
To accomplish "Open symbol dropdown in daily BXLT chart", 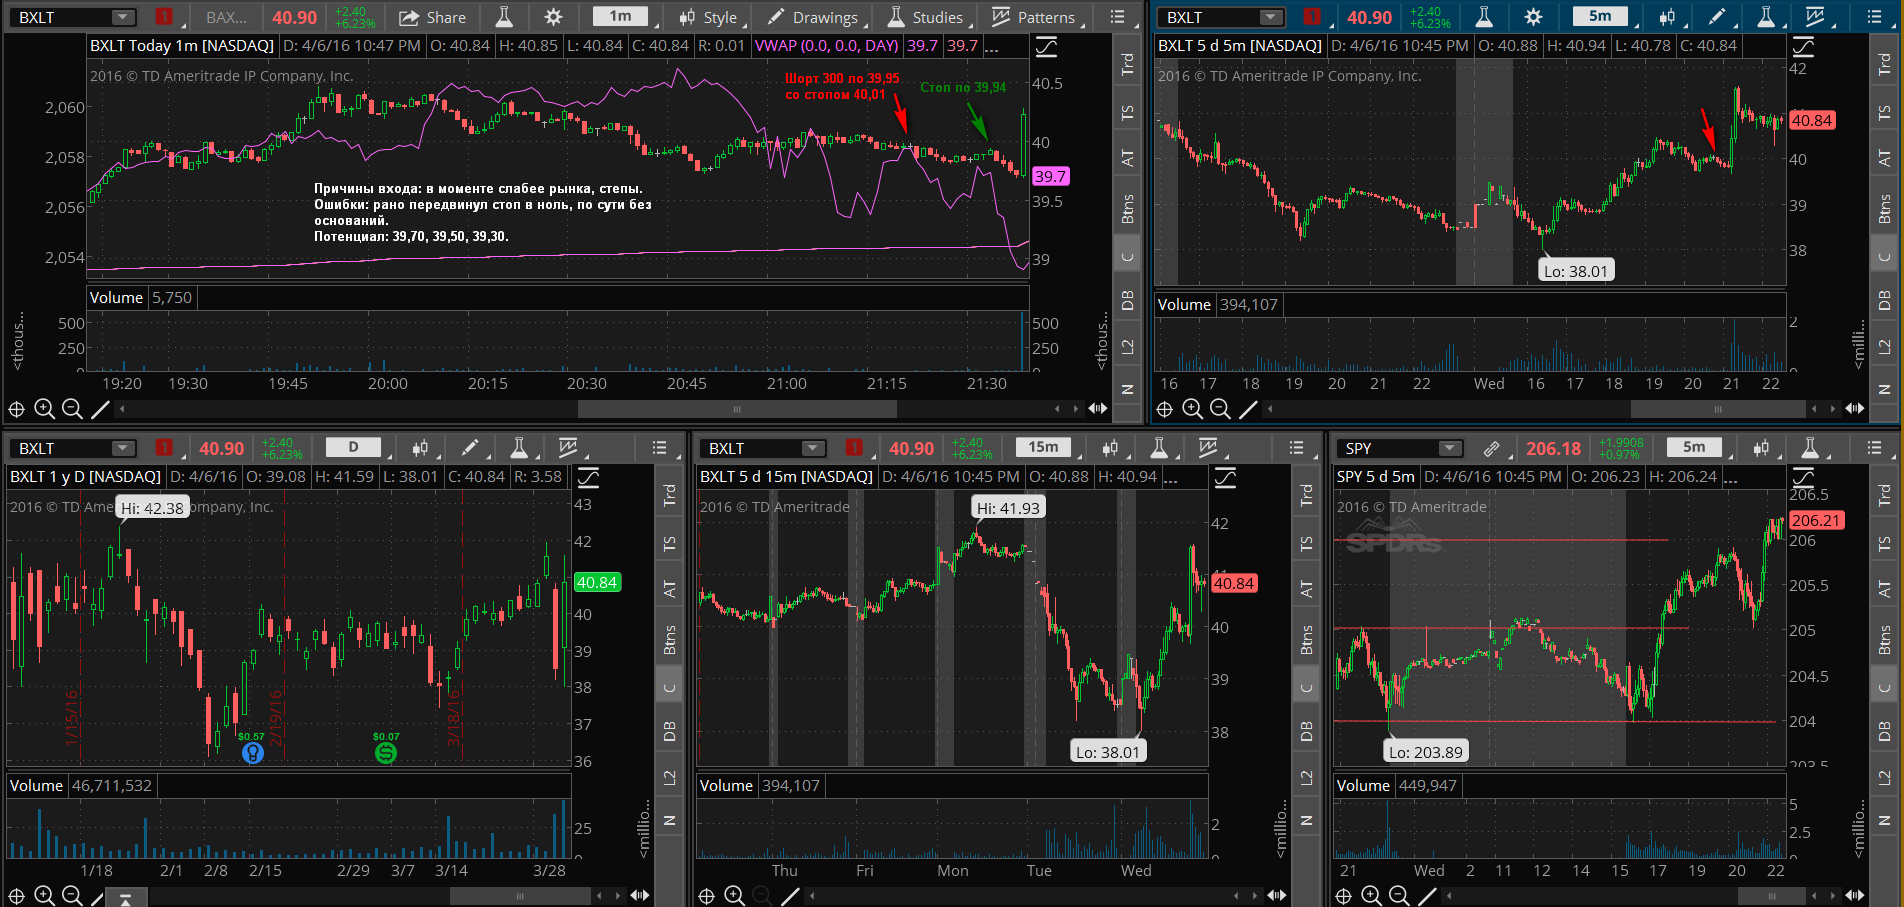I will [x=123, y=448].
